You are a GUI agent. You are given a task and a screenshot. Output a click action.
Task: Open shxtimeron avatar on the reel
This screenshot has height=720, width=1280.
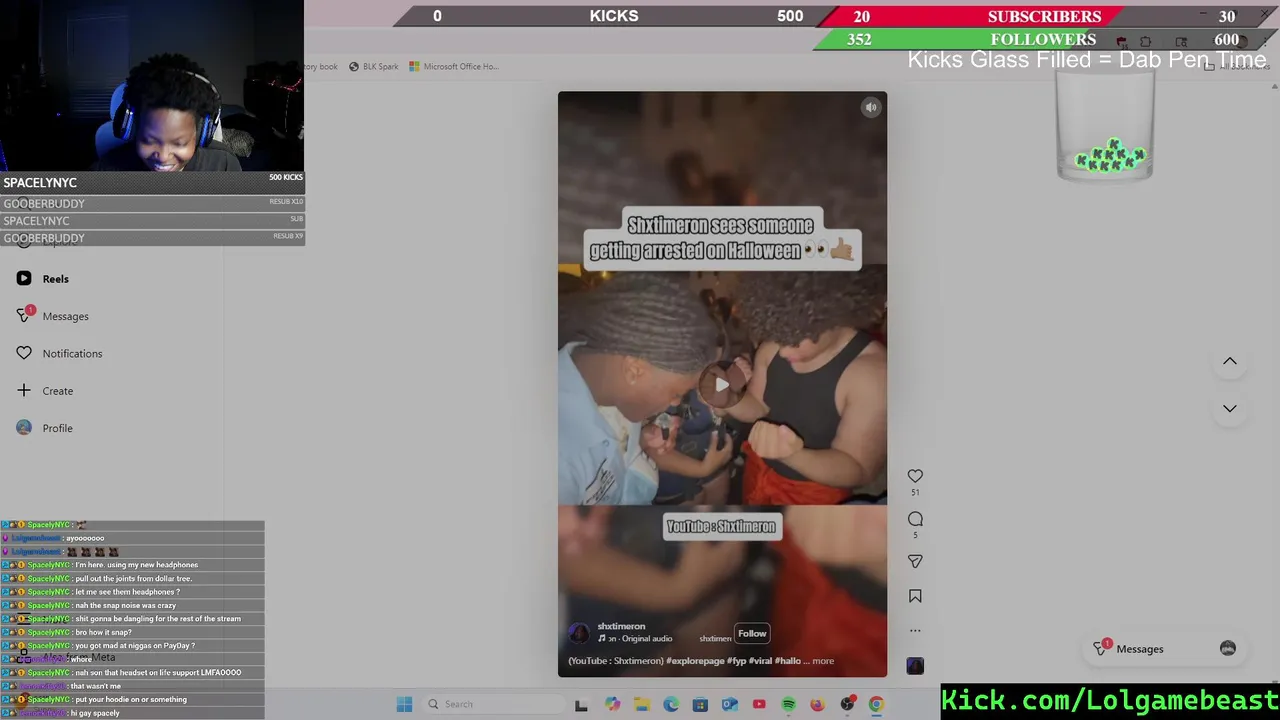pos(579,633)
